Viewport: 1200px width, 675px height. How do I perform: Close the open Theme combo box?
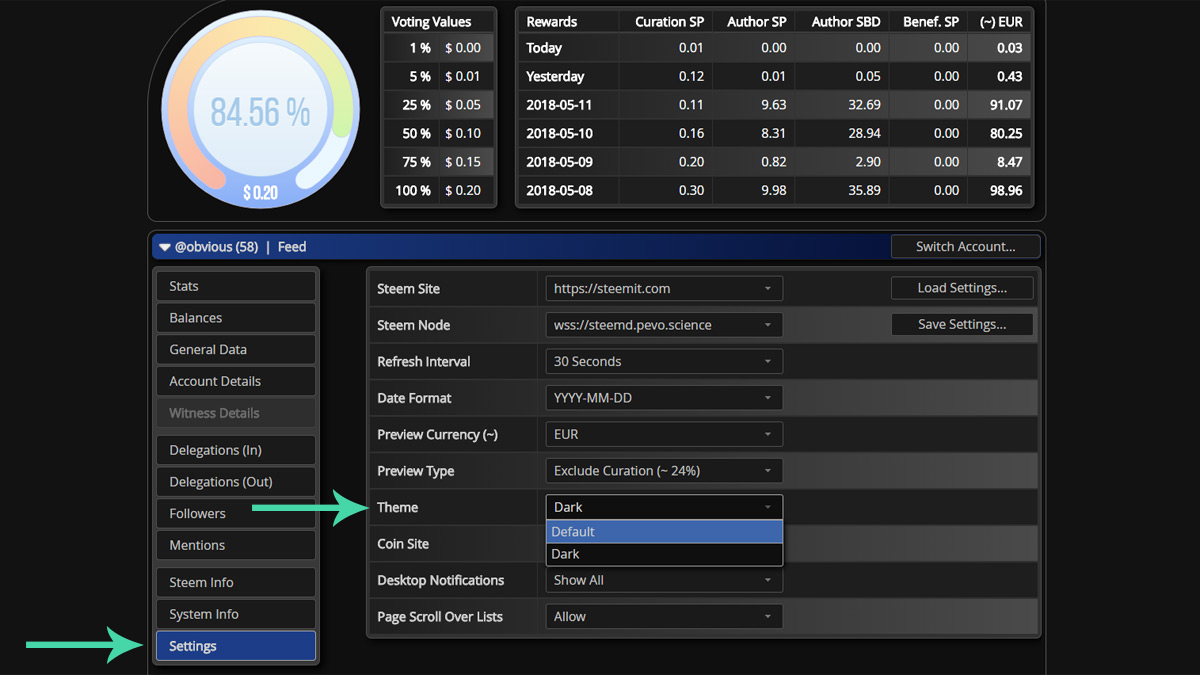click(664, 507)
